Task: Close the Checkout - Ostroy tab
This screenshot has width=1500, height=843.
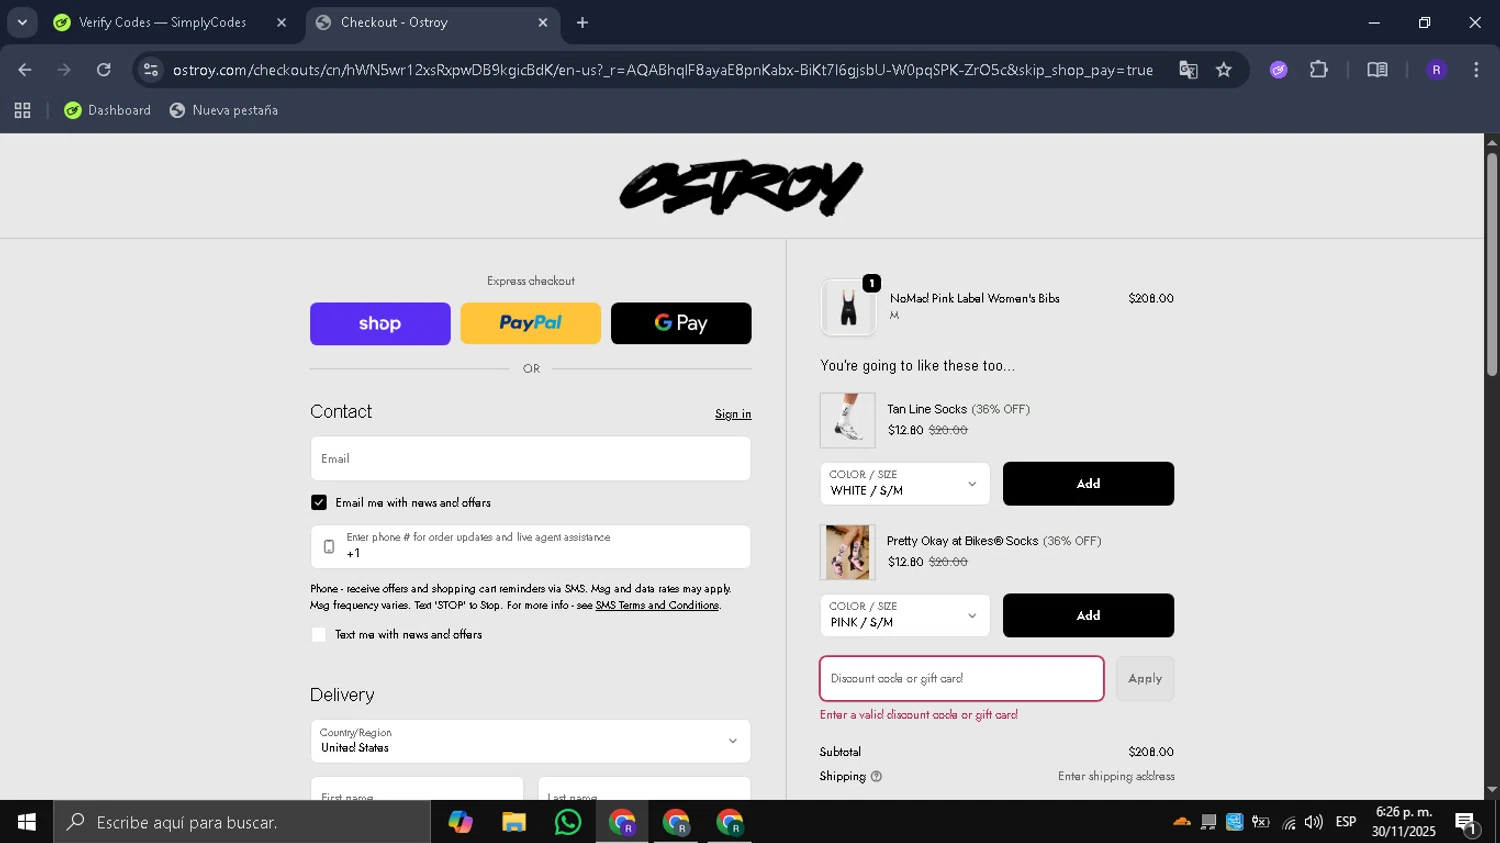Action: [543, 22]
